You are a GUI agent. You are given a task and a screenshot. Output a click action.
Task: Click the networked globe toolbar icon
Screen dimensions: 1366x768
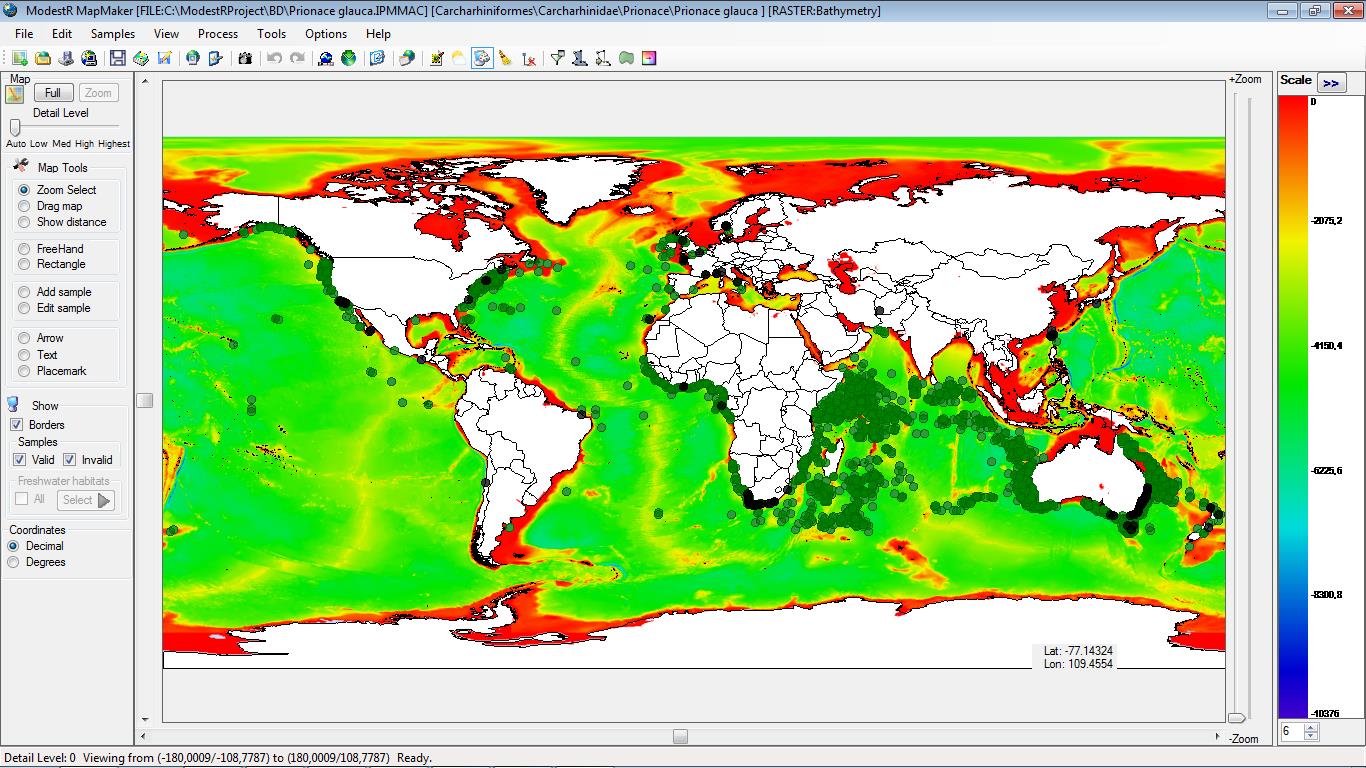tap(326, 58)
